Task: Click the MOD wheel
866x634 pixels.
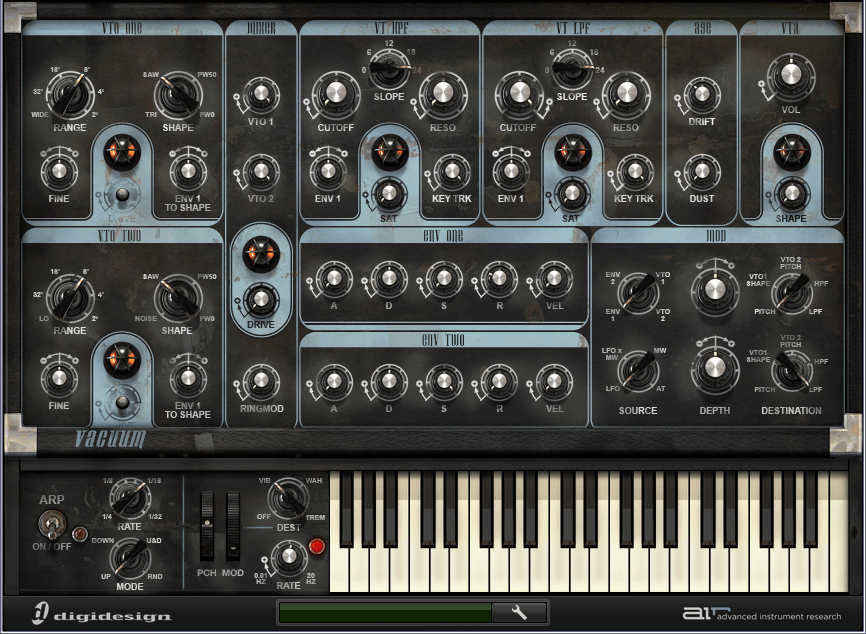Action: (233, 527)
